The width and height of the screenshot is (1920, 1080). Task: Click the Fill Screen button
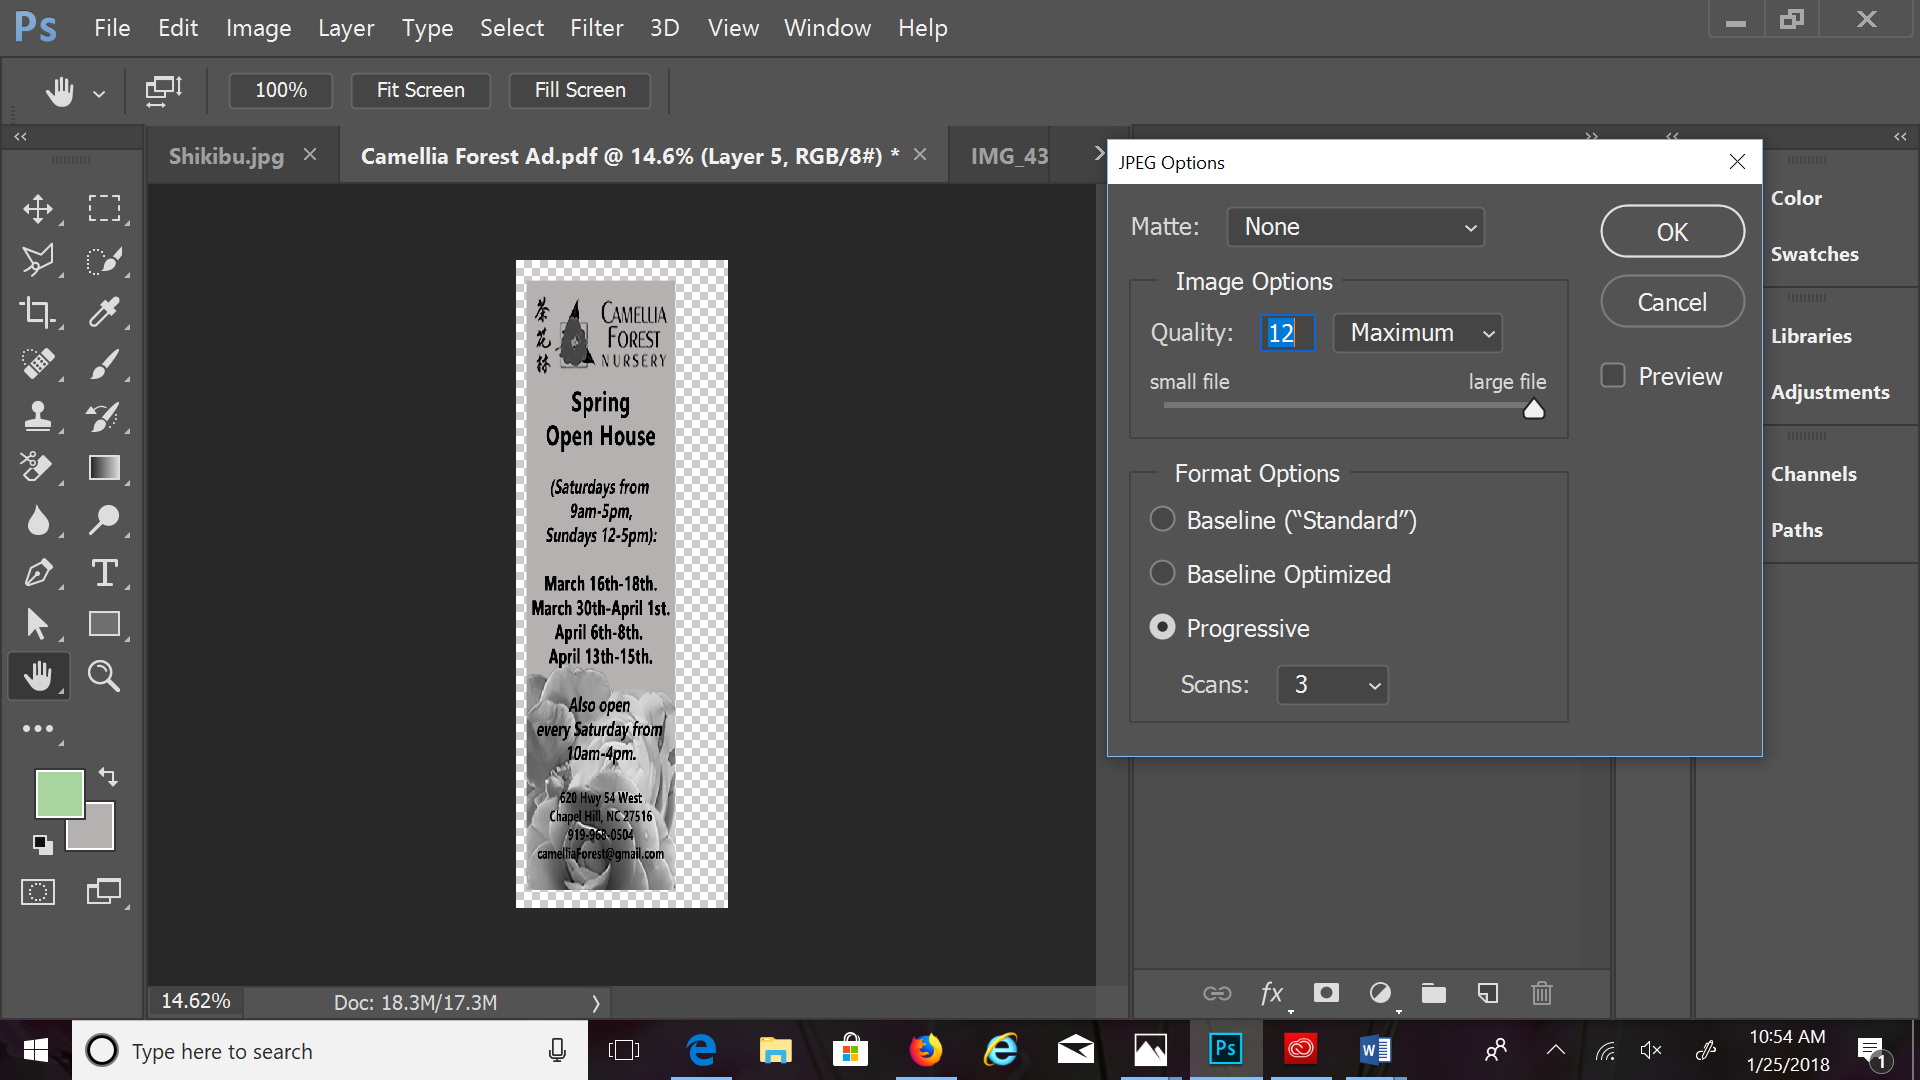point(580,90)
